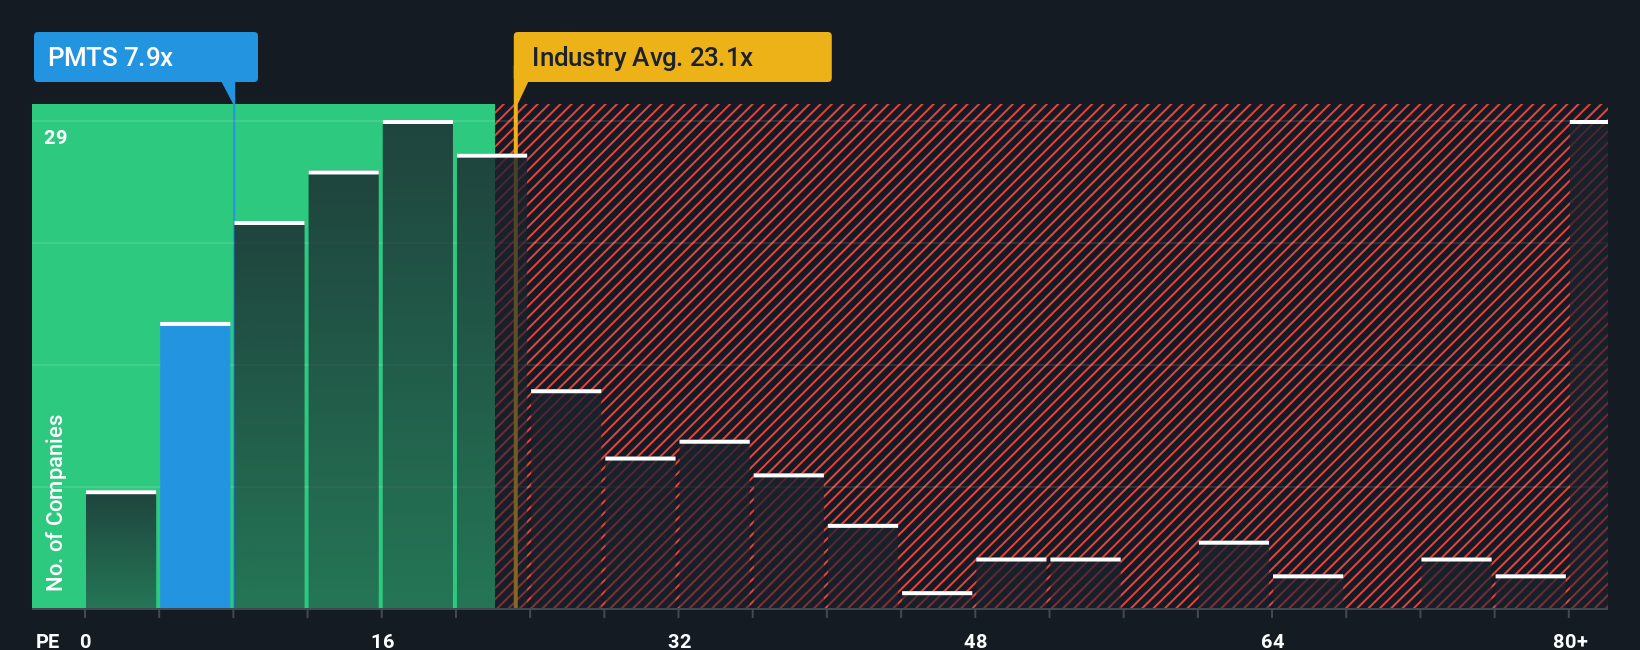
Task: Click the bar just right of industry average line
Action: tap(566, 499)
